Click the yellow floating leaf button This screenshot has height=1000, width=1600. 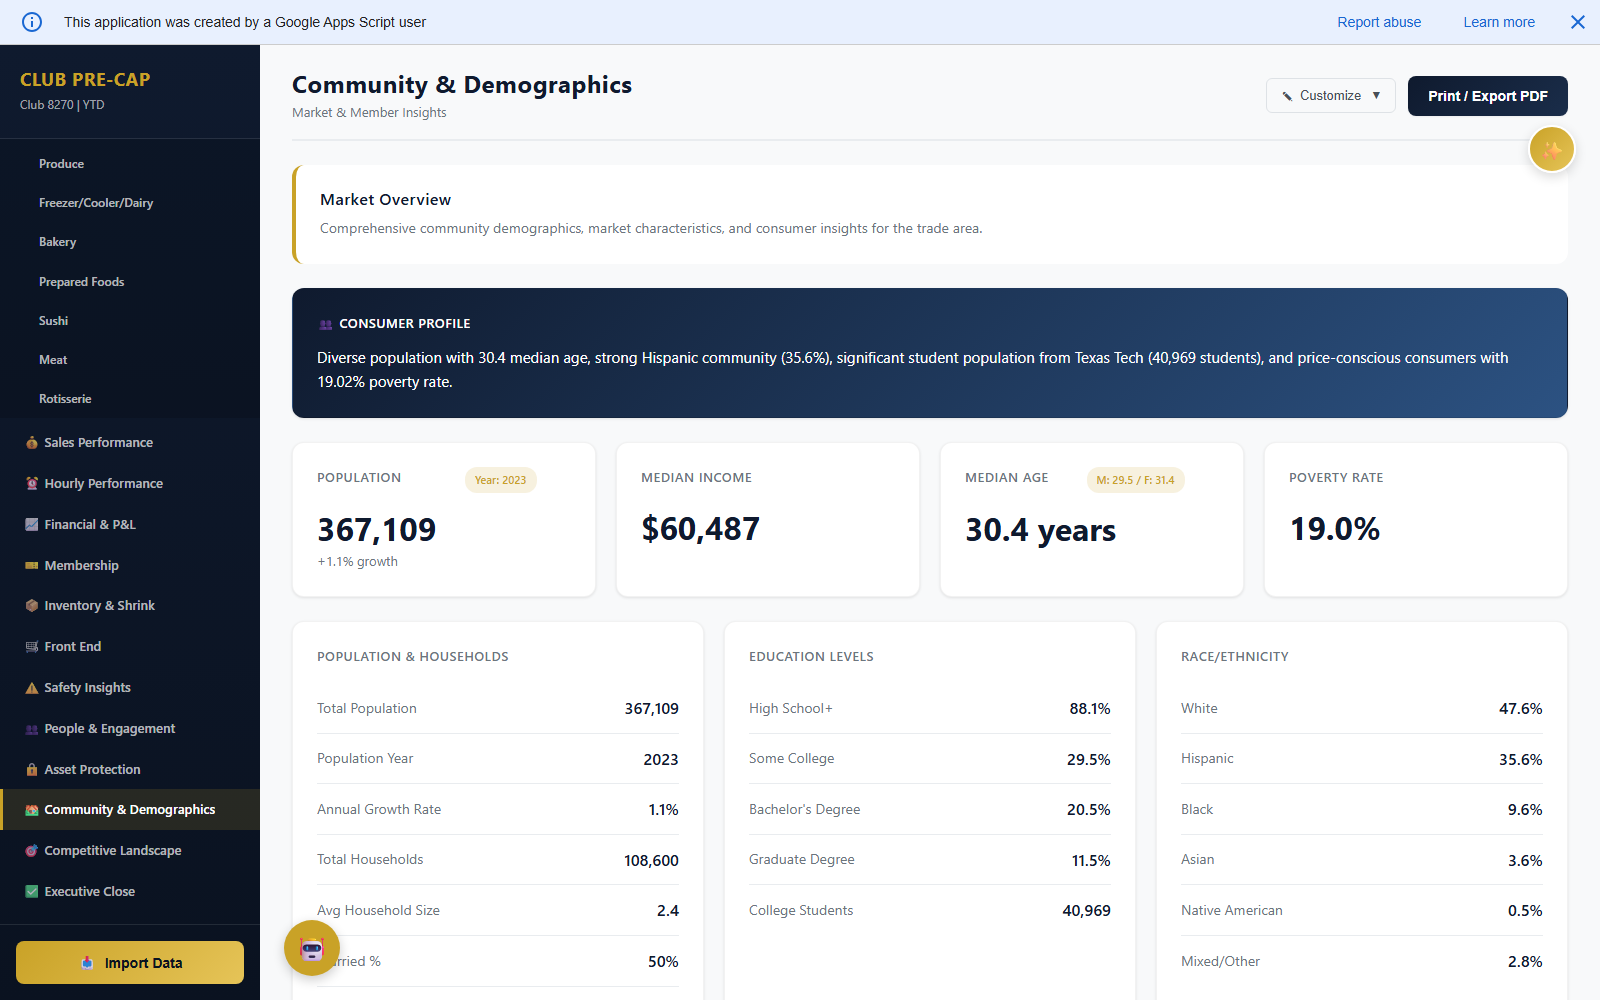click(x=1551, y=148)
